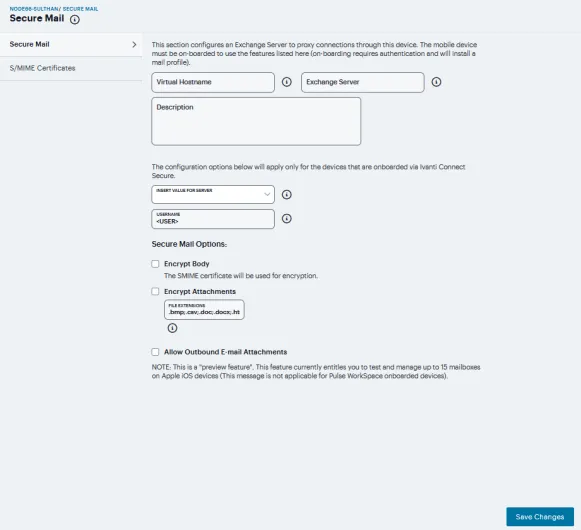Image resolution: width=581 pixels, height=530 pixels.
Task: Focus the Exchange Server input field
Action: [x=363, y=82]
